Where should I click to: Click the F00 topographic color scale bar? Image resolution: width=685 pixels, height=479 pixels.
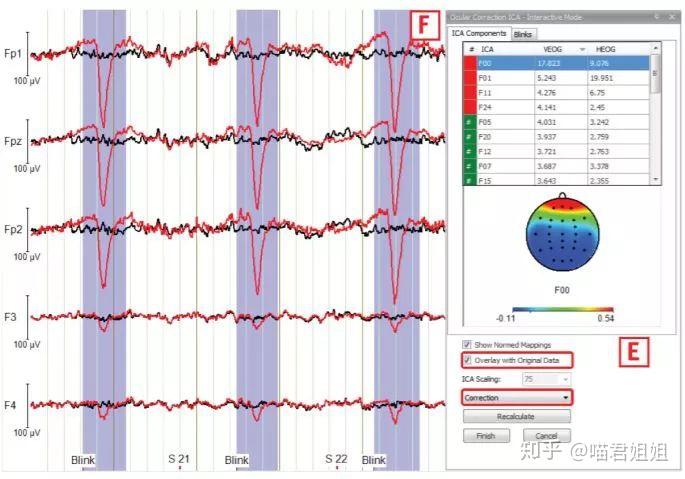tap(563, 309)
